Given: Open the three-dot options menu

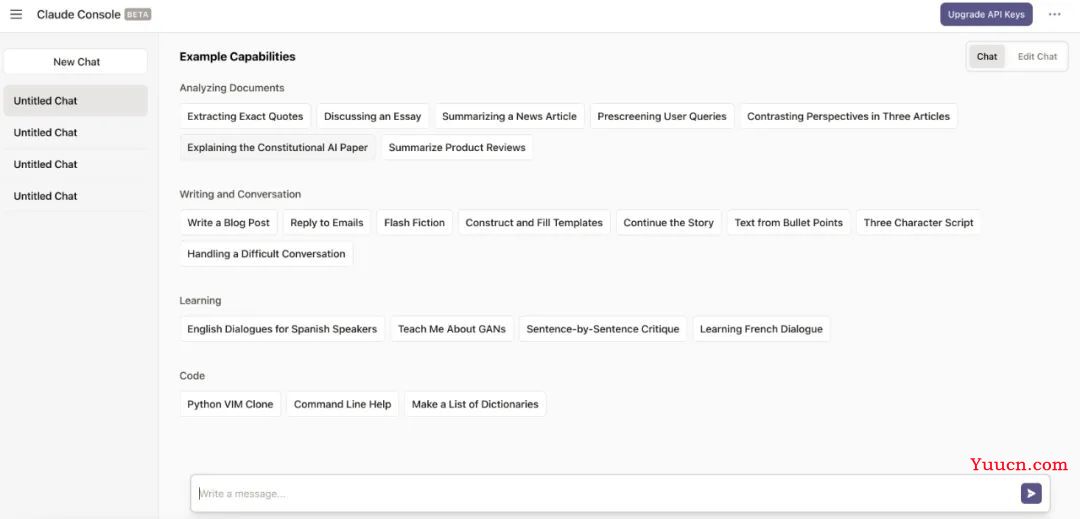Looking at the screenshot, I should coord(1055,14).
